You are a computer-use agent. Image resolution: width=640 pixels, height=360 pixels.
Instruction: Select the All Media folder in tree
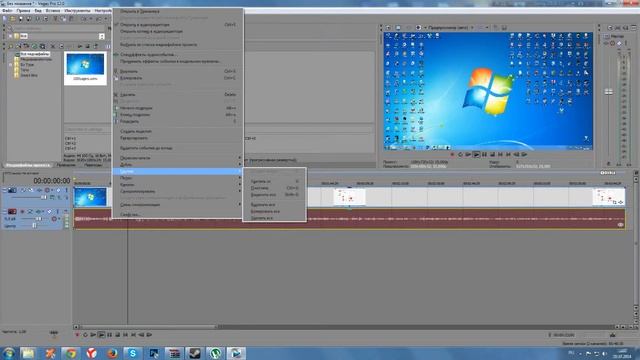(x=36, y=54)
